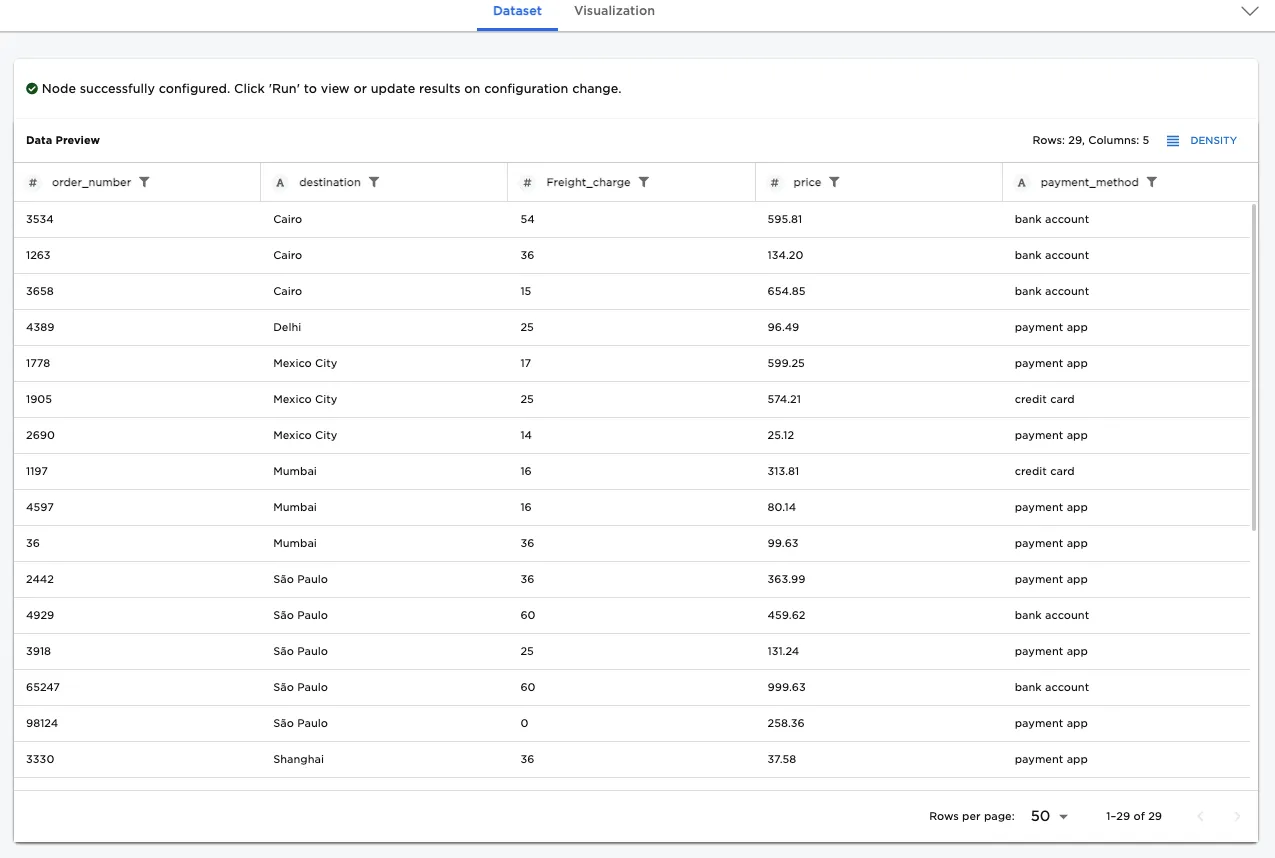Image resolution: width=1275 pixels, height=858 pixels.
Task: Select the row with order number 65247
Action: point(400,687)
